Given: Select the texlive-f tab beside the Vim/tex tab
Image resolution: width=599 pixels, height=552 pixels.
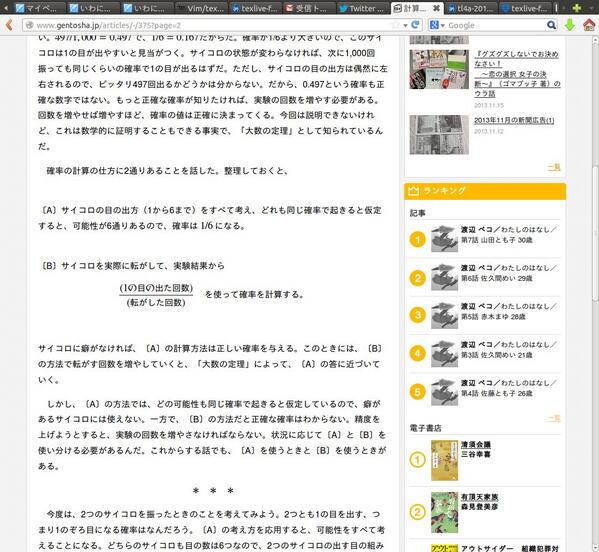Looking at the screenshot, I should click(255, 8).
